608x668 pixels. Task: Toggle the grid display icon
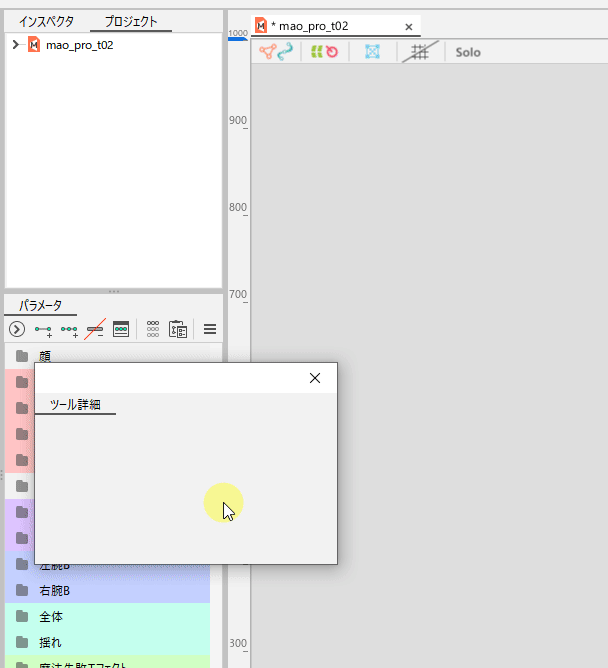[x=420, y=52]
